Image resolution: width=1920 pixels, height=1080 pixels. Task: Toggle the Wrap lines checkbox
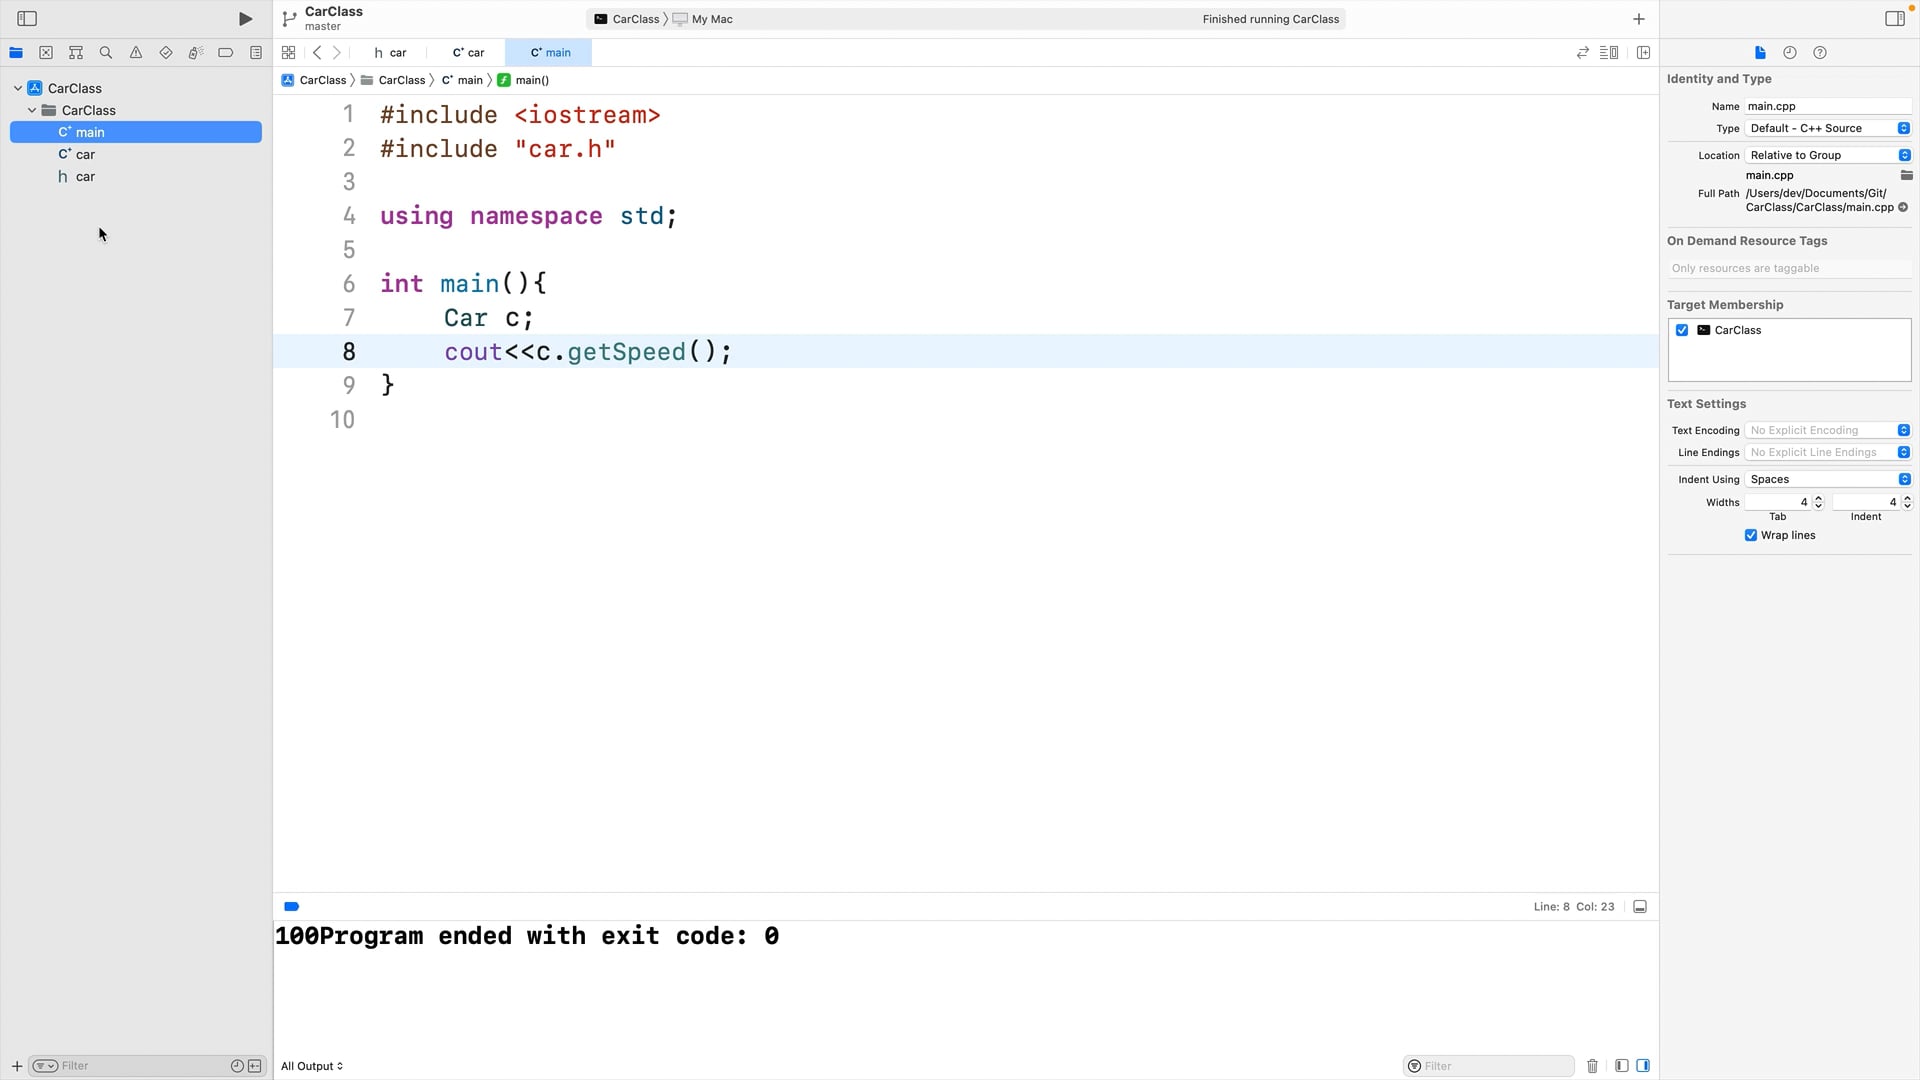coord(1751,535)
